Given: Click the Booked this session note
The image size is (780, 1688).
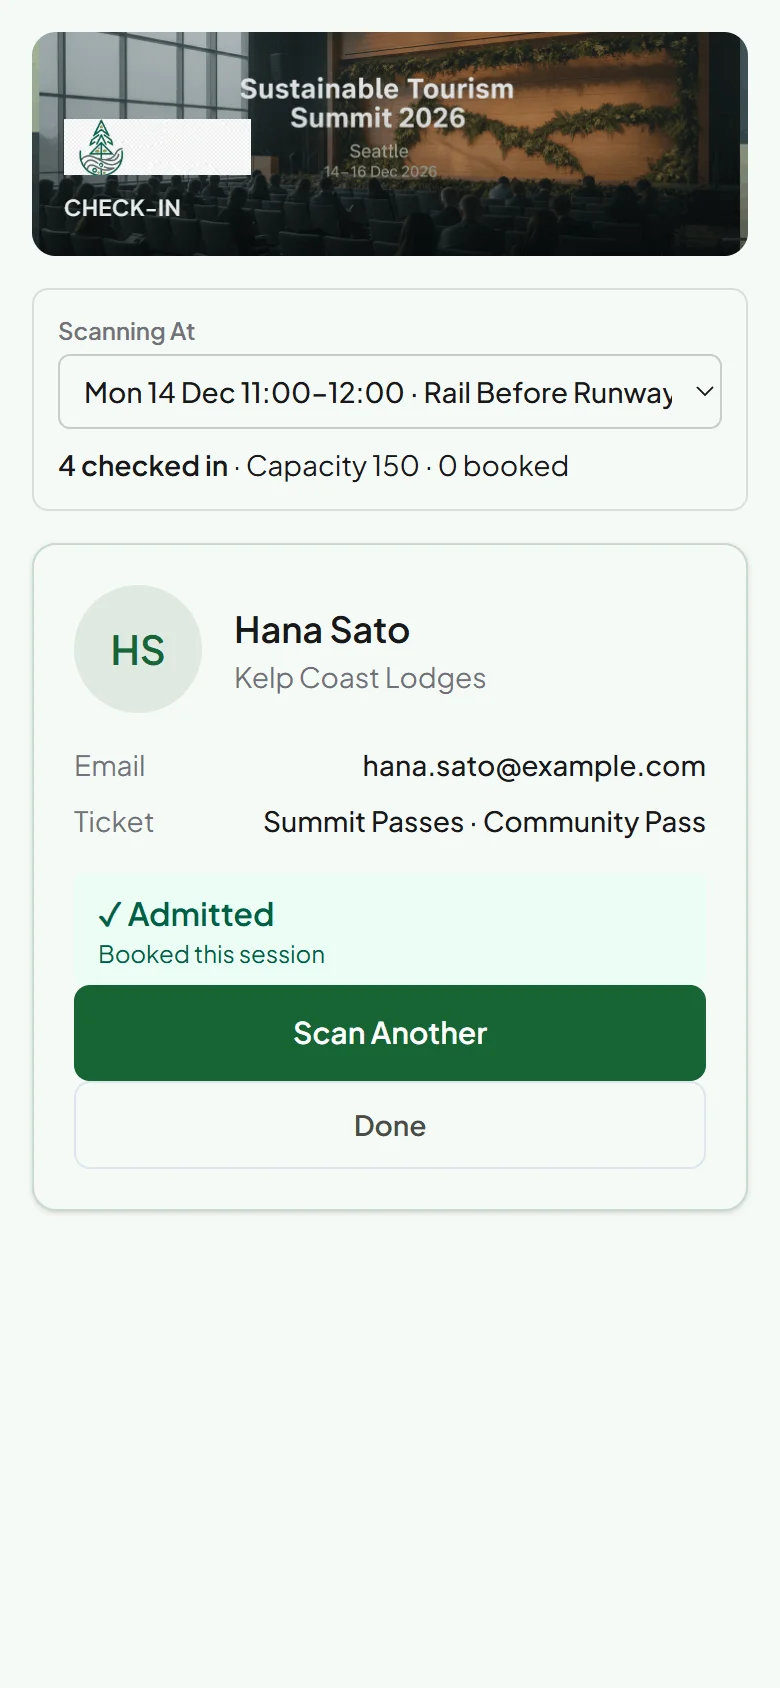Looking at the screenshot, I should click(x=211, y=955).
